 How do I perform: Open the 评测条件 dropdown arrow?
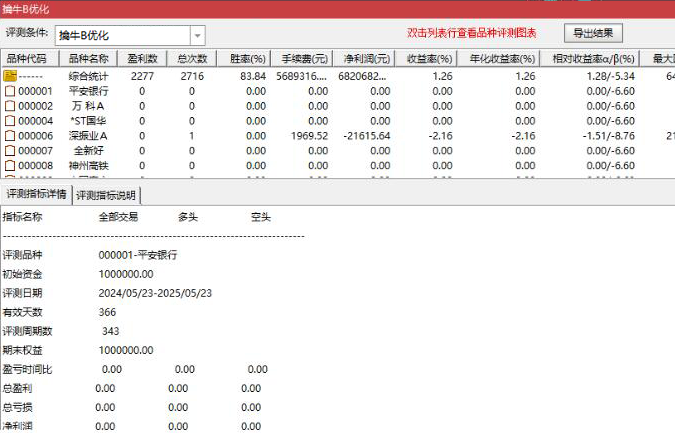click(198, 35)
